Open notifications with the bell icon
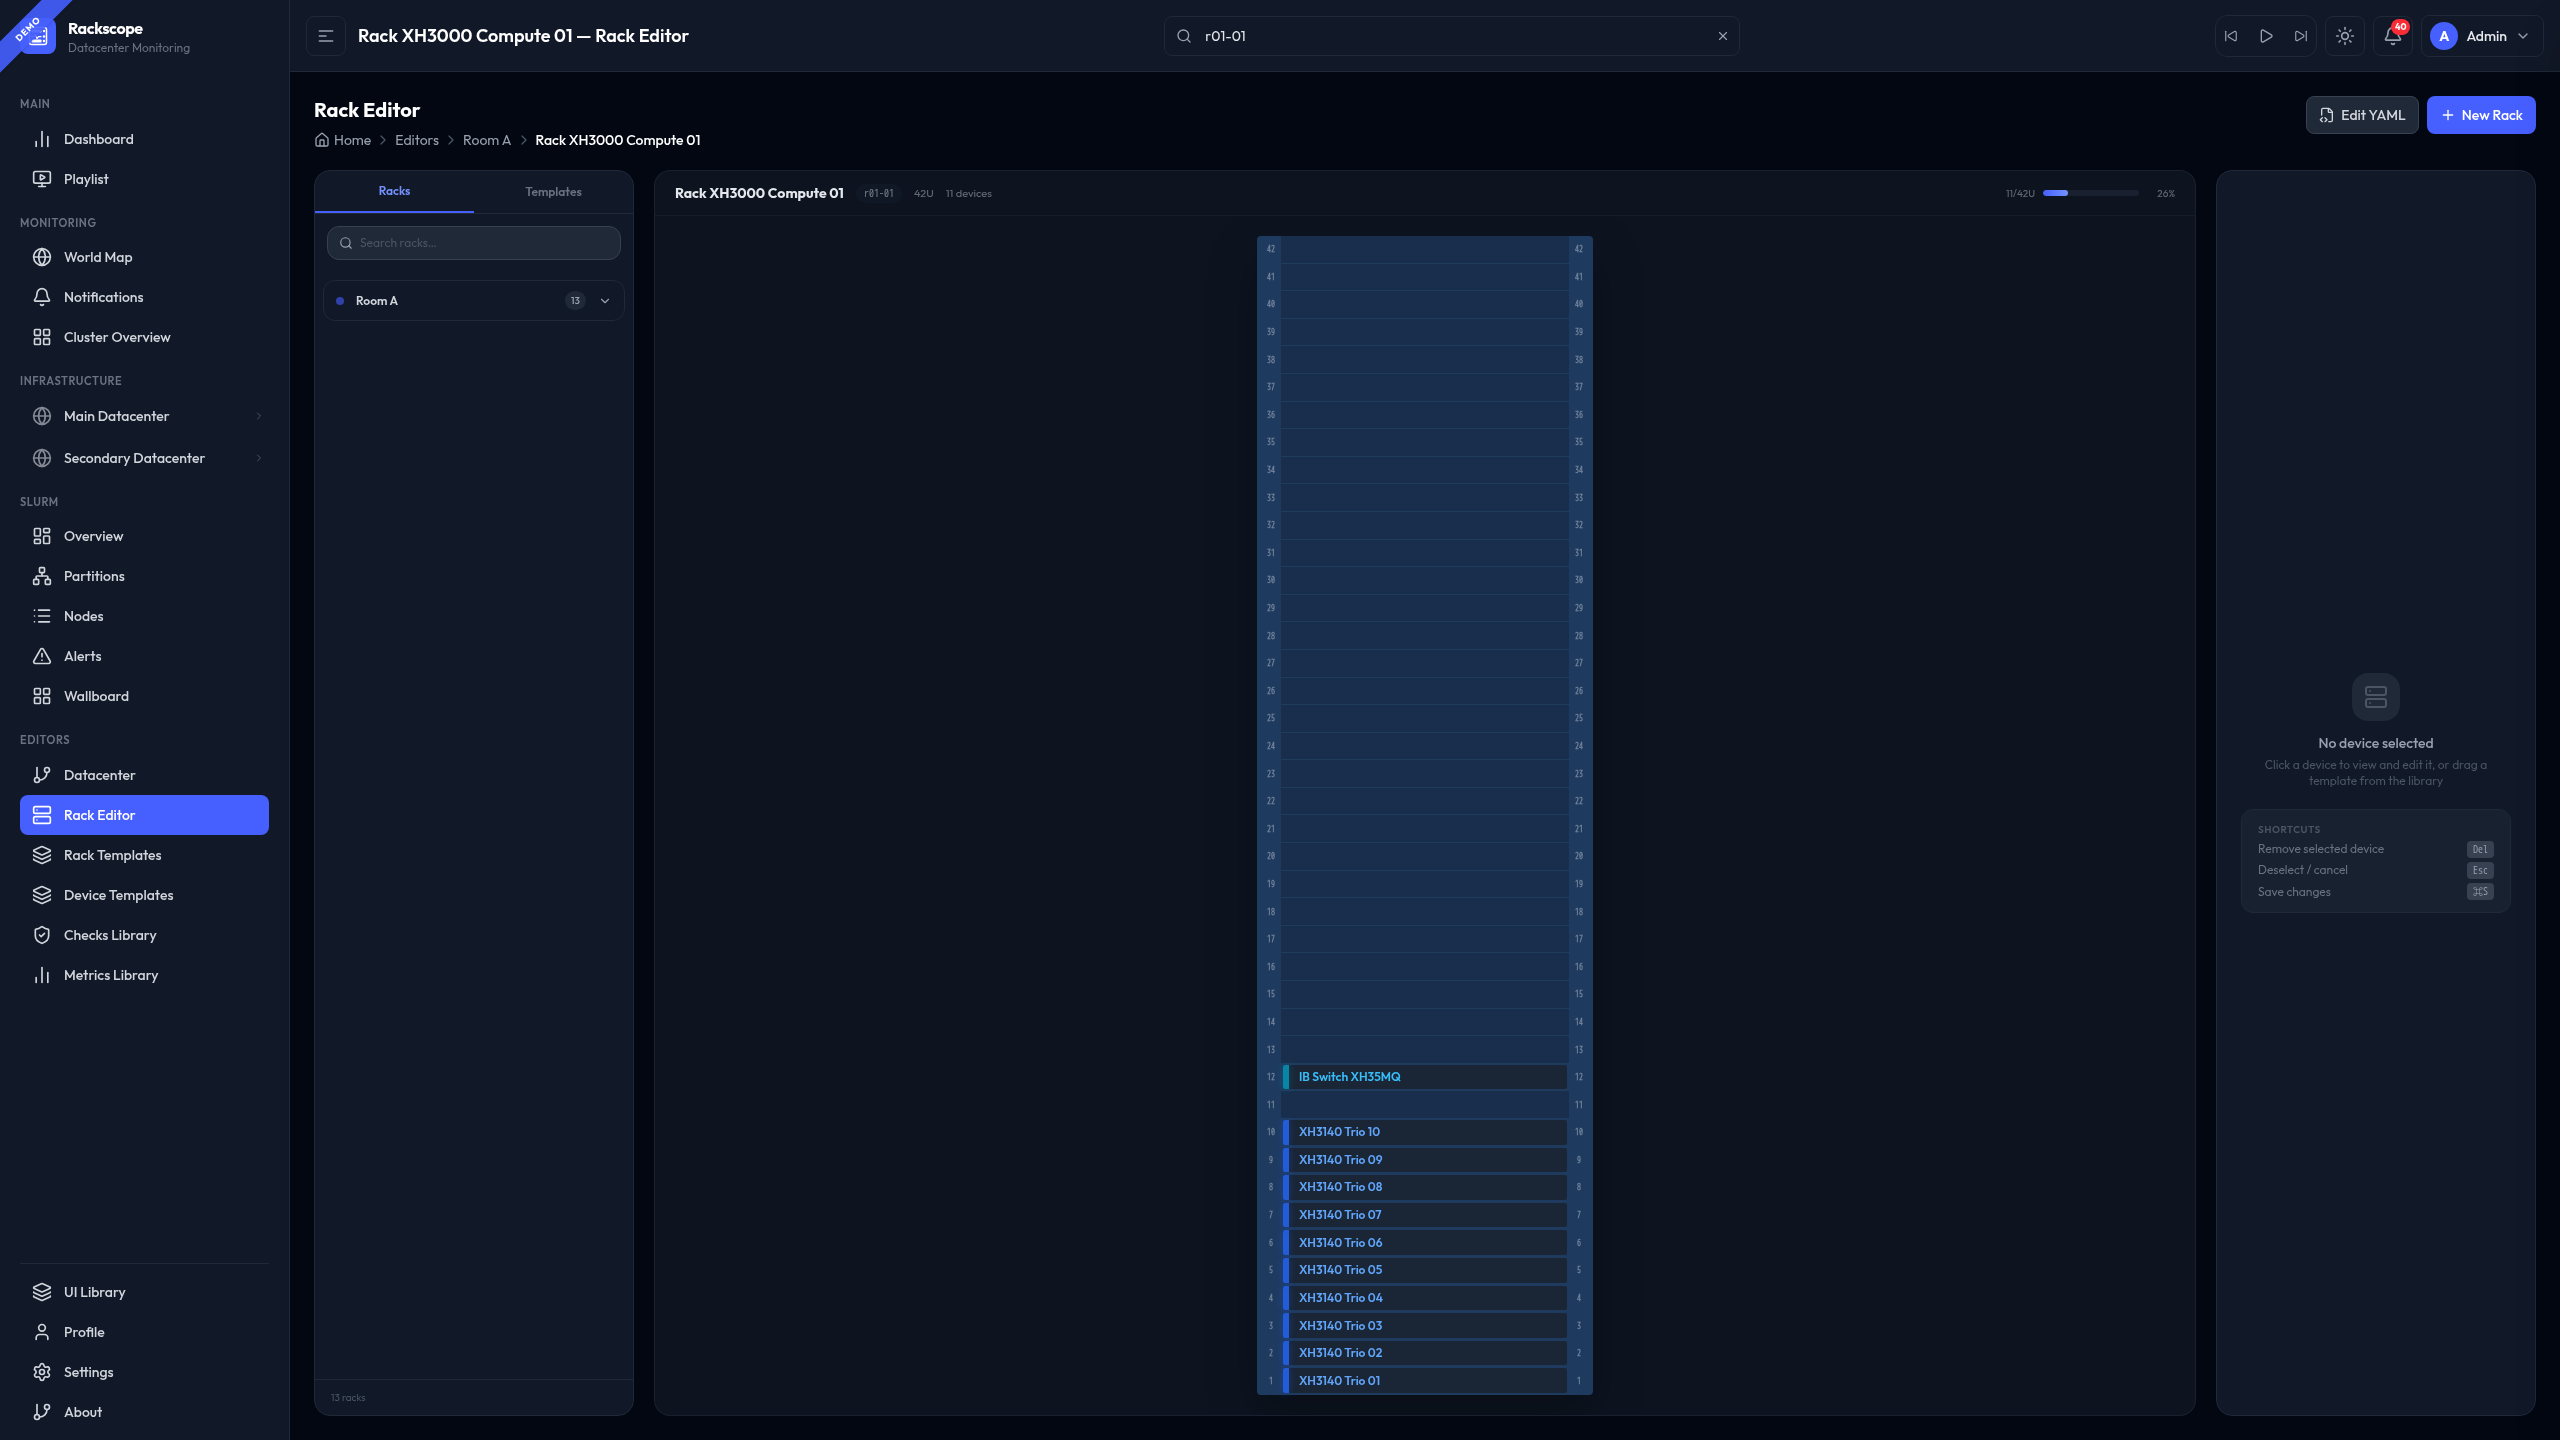The height and width of the screenshot is (1440, 2560). (x=2391, y=35)
